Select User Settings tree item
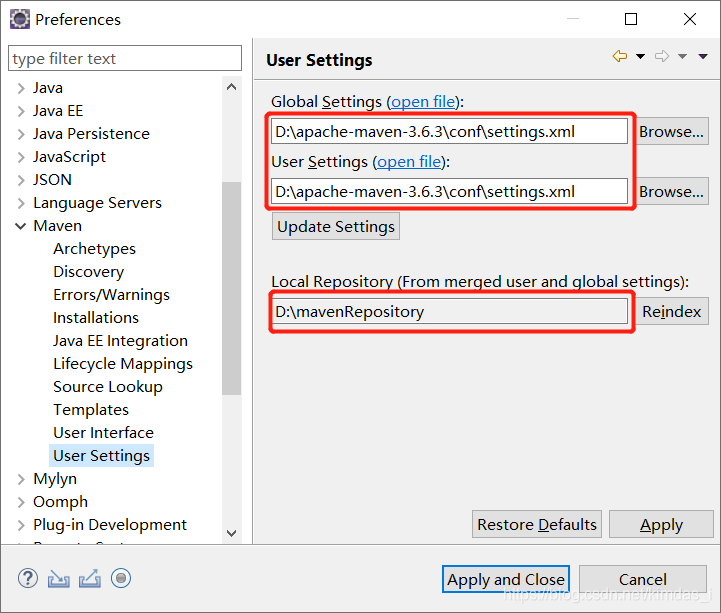Screen dimensions: 721x613 (x=101, y=456)
